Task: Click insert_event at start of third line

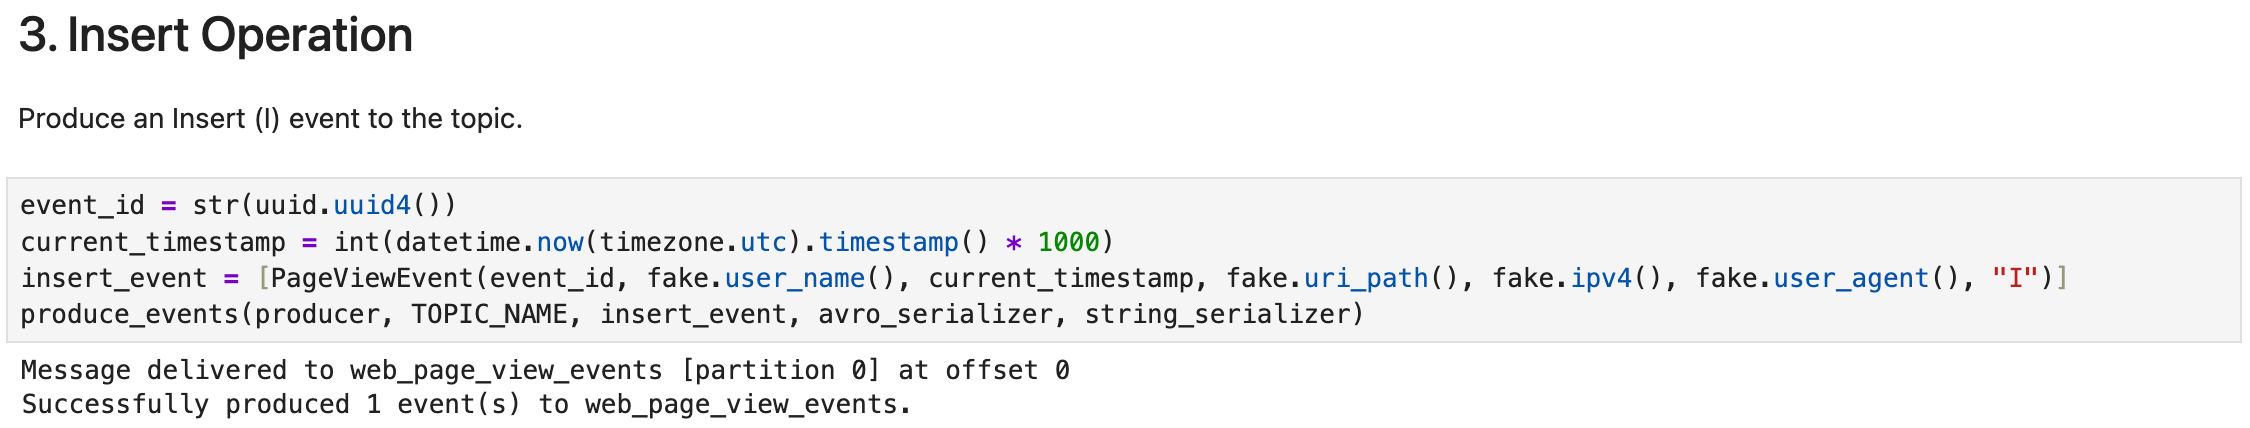Action: click(114, 278)
